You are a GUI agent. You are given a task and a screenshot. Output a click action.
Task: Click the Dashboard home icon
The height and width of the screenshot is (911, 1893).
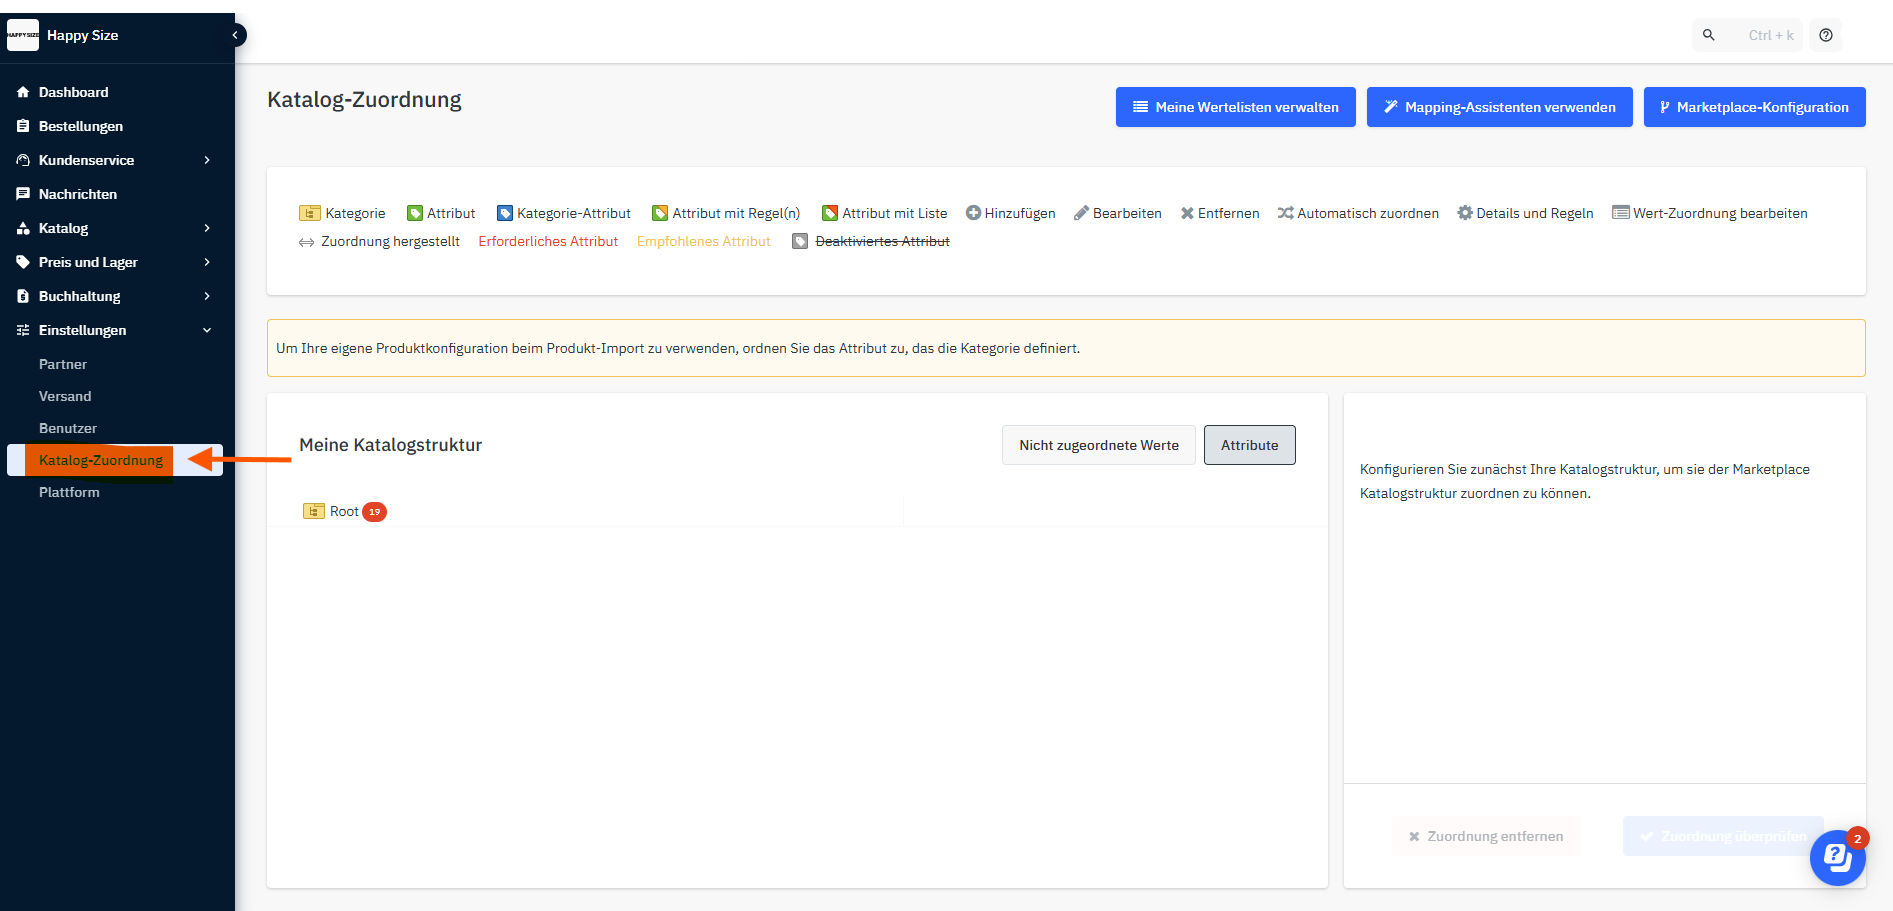click(23, 92)
